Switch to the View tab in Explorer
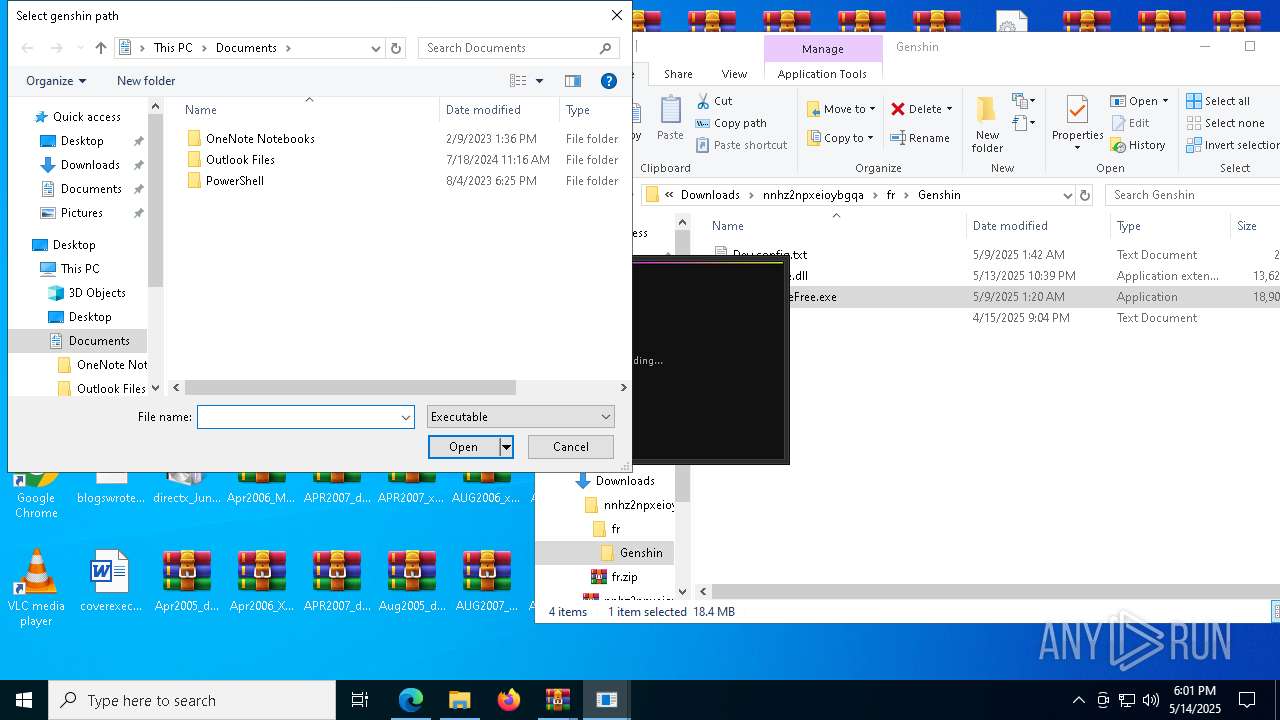The width and height of the screenshot is (1280, 720). (x=734, y=74)
